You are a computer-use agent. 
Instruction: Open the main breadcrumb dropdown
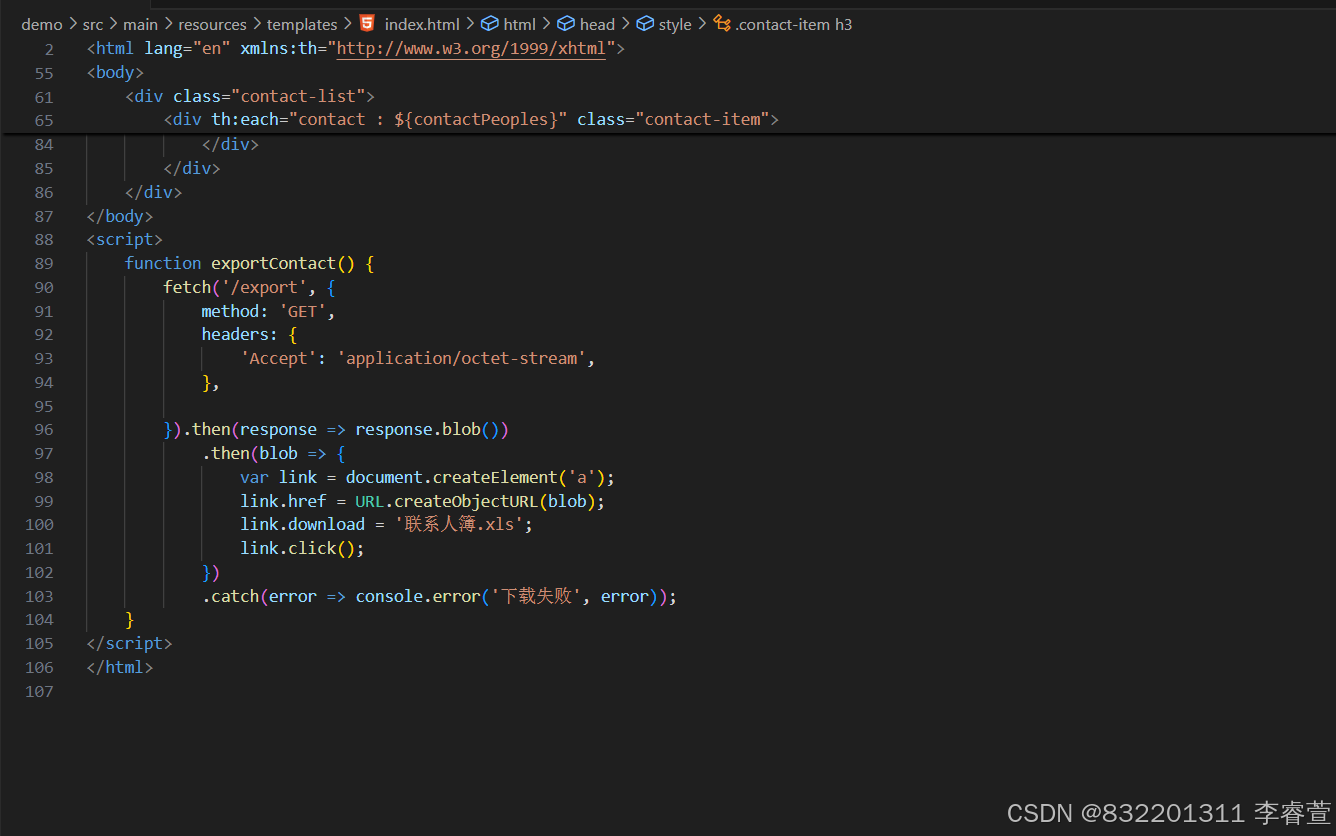[x=139, y=23]
